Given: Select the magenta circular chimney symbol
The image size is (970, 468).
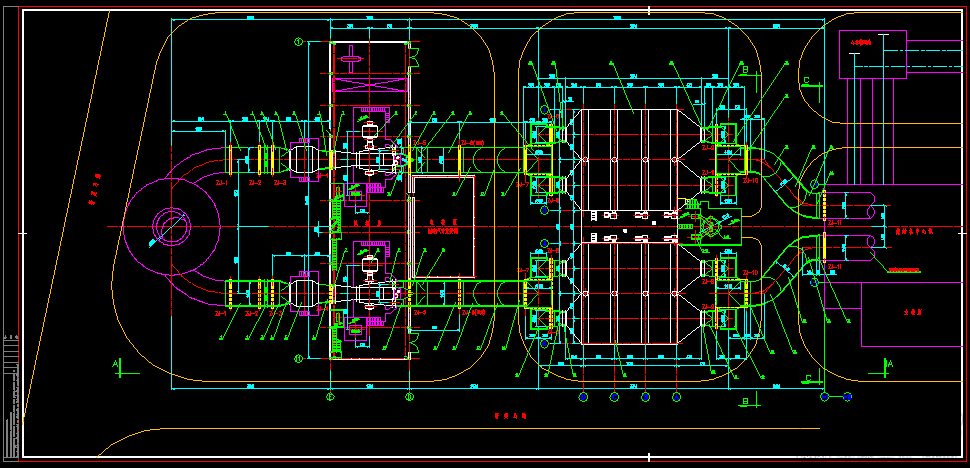Looking at the screenshot, I should (172, 227).
